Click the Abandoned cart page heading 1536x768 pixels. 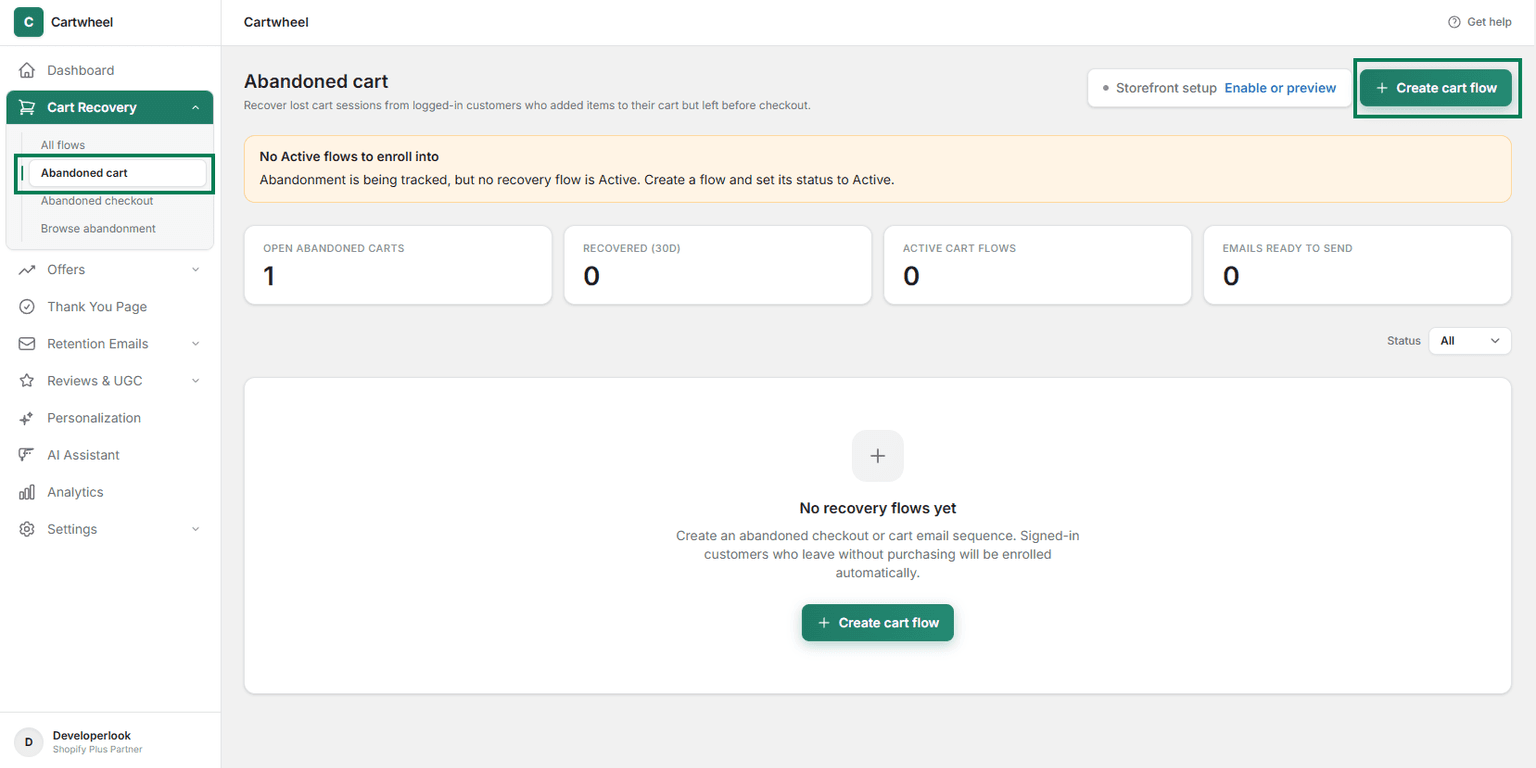316,82
